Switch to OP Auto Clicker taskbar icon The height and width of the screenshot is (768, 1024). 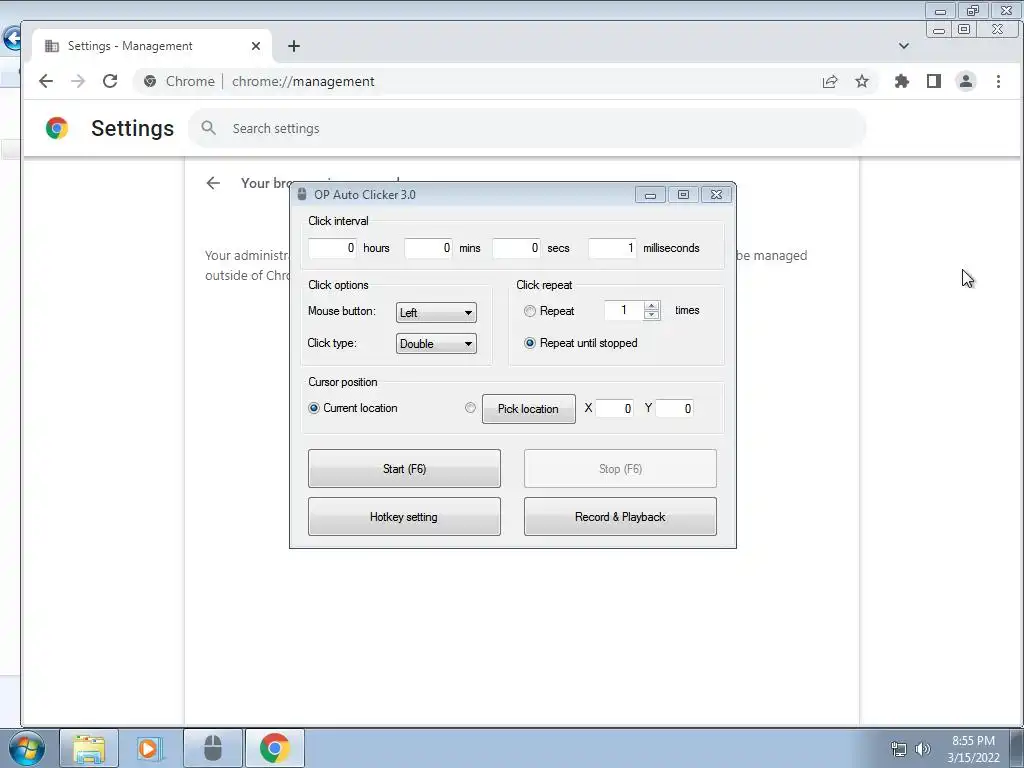[x=213, y=748]
